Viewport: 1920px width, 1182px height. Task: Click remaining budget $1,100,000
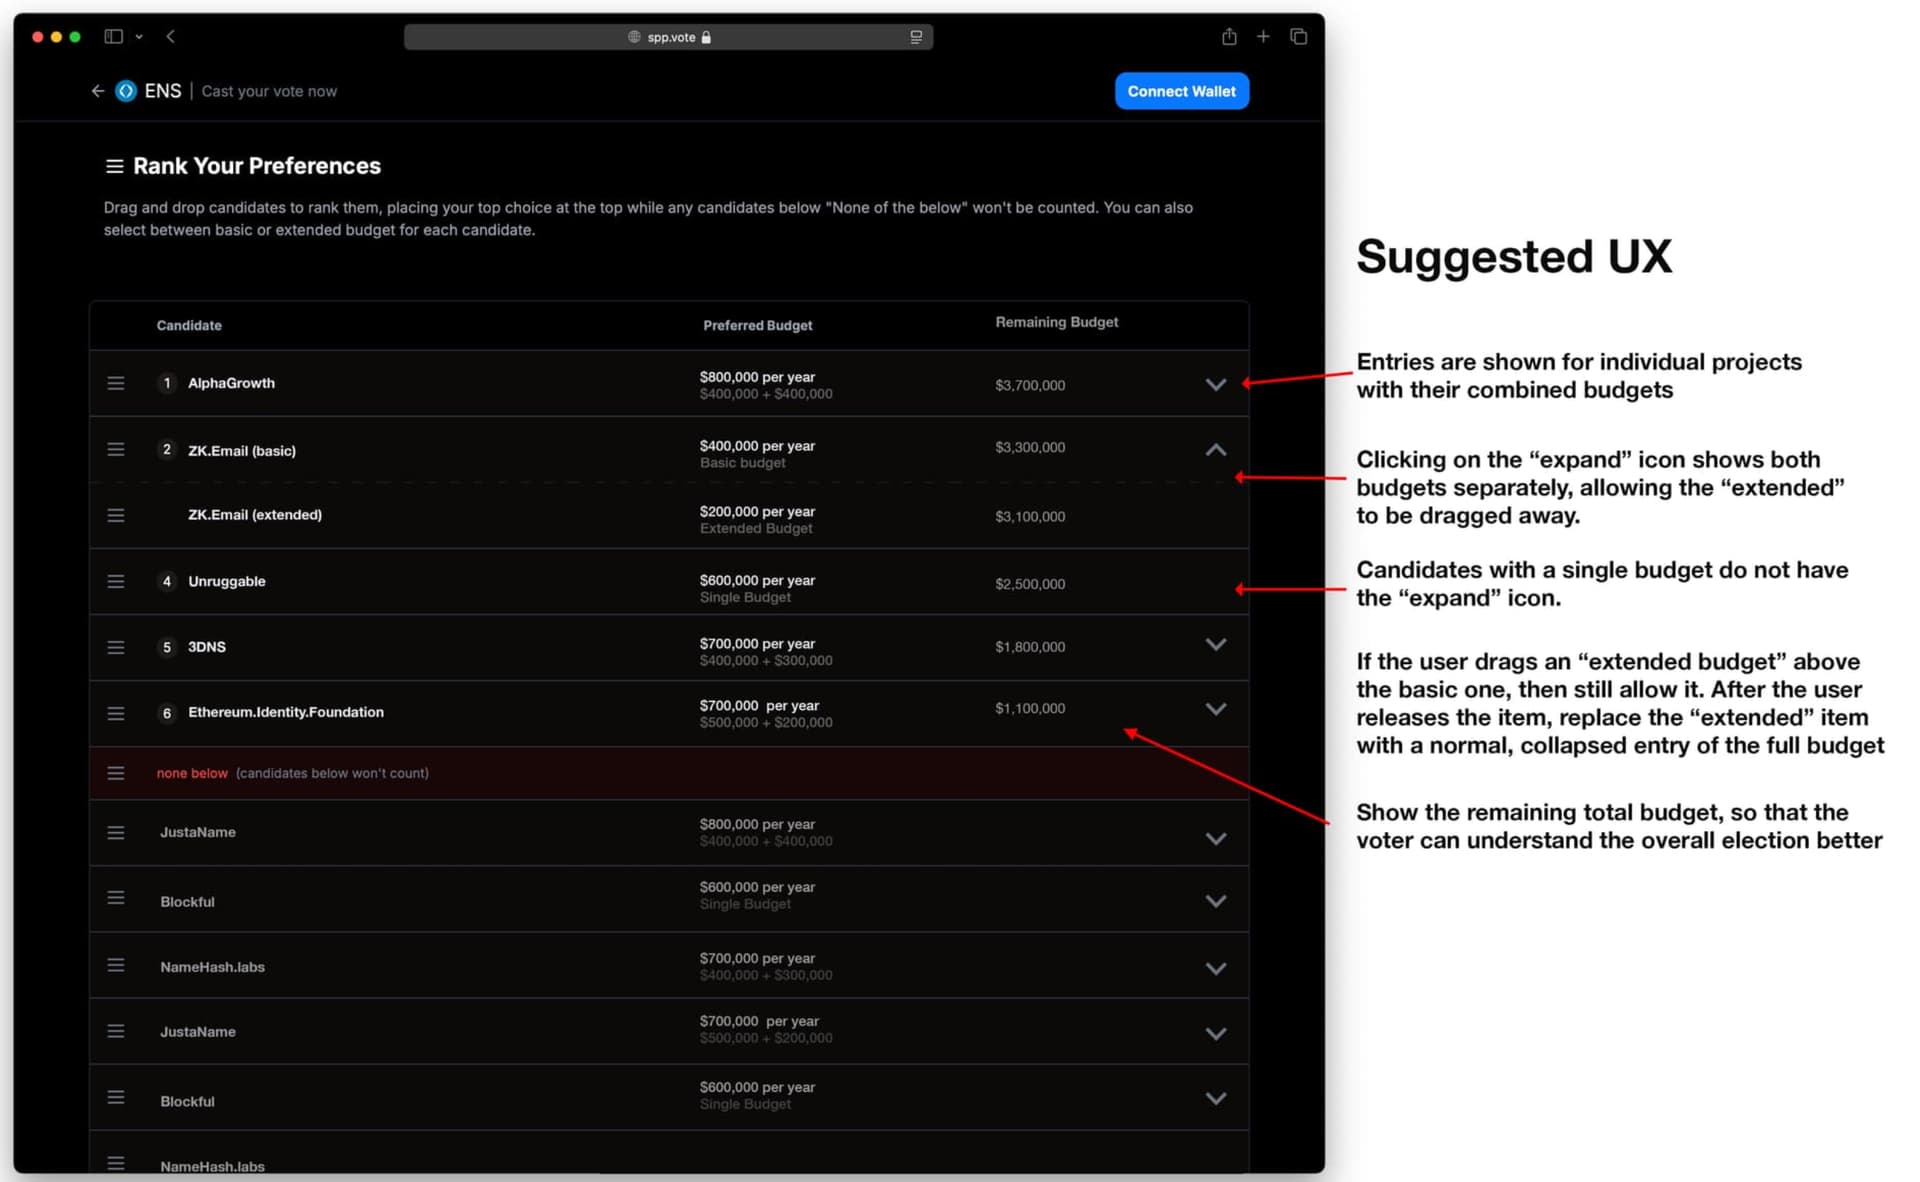tap(1030, 708)
